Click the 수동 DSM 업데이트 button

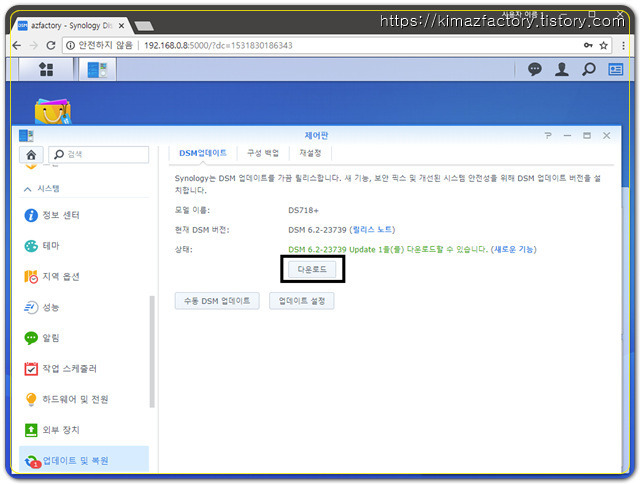tap(217, 301)
